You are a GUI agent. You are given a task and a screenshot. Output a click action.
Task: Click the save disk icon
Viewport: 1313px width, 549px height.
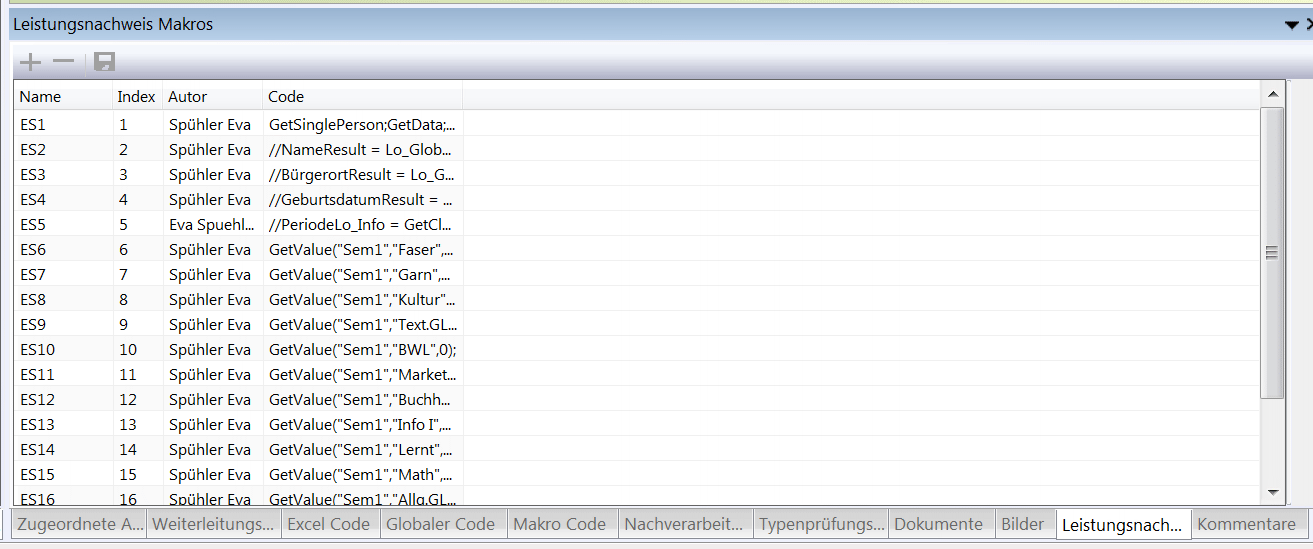(x=104, y=63)
